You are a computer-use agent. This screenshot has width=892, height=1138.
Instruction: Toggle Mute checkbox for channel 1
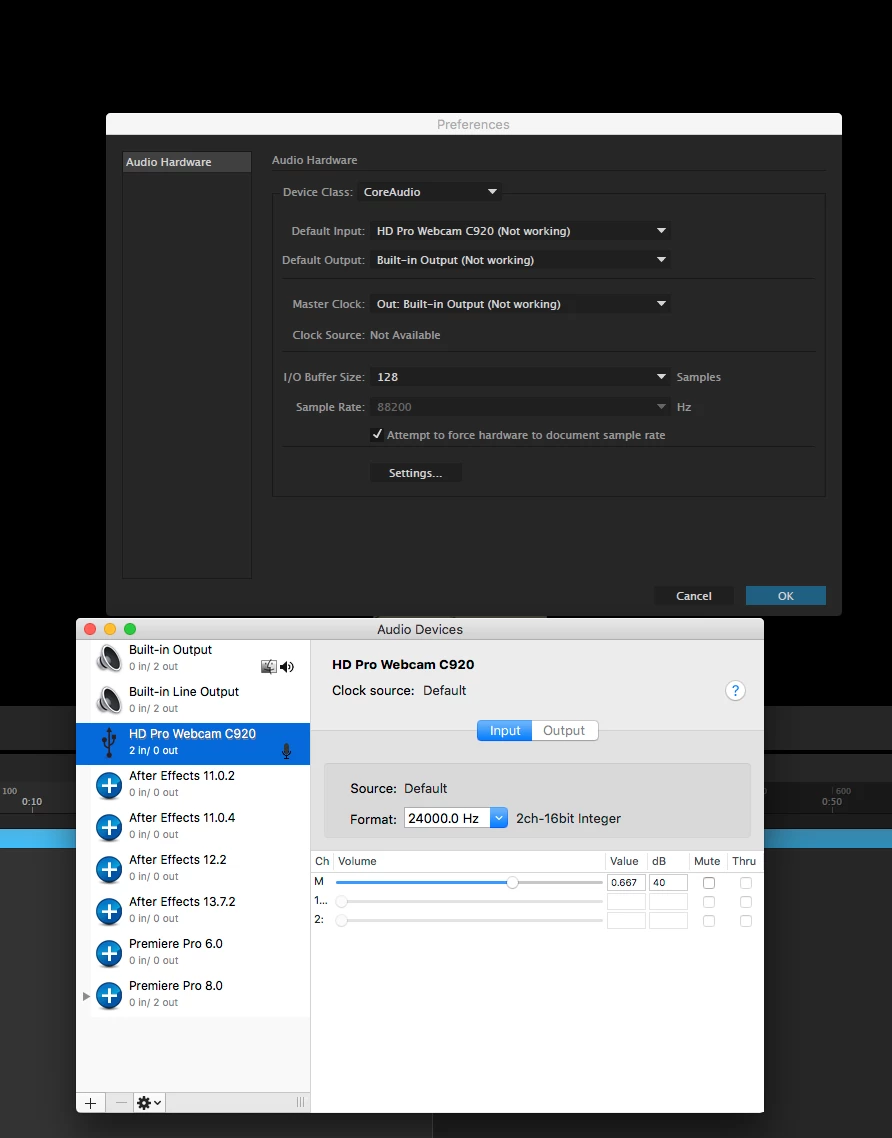click(x=709, y=901)
